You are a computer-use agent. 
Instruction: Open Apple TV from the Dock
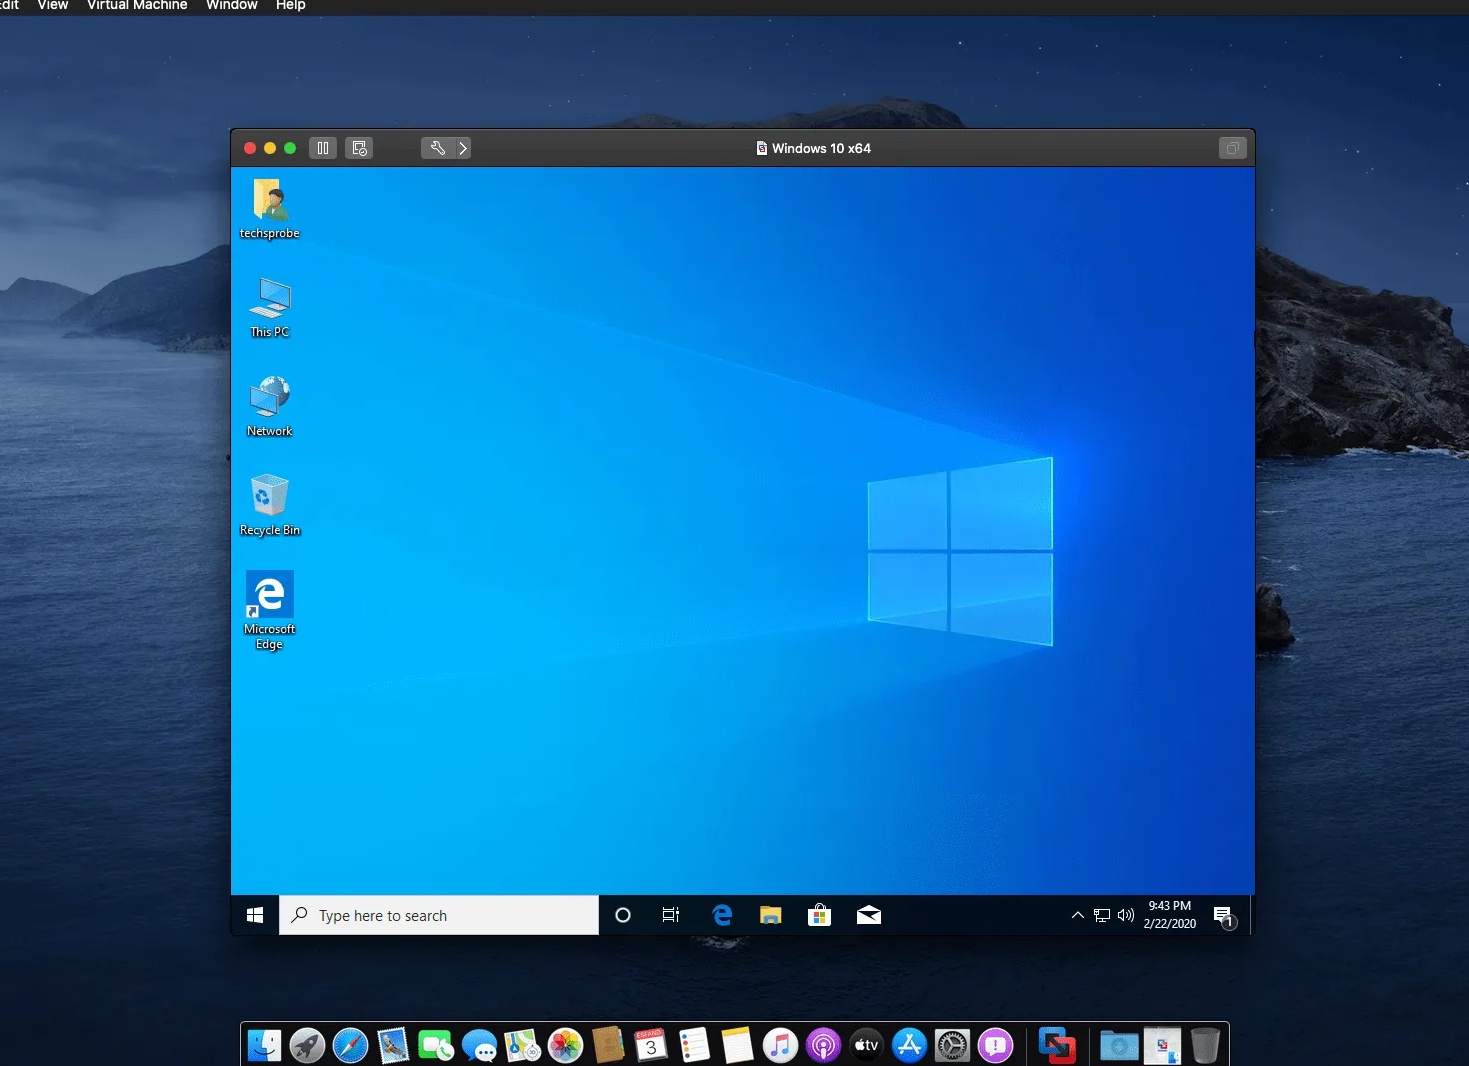[866, 1046]
